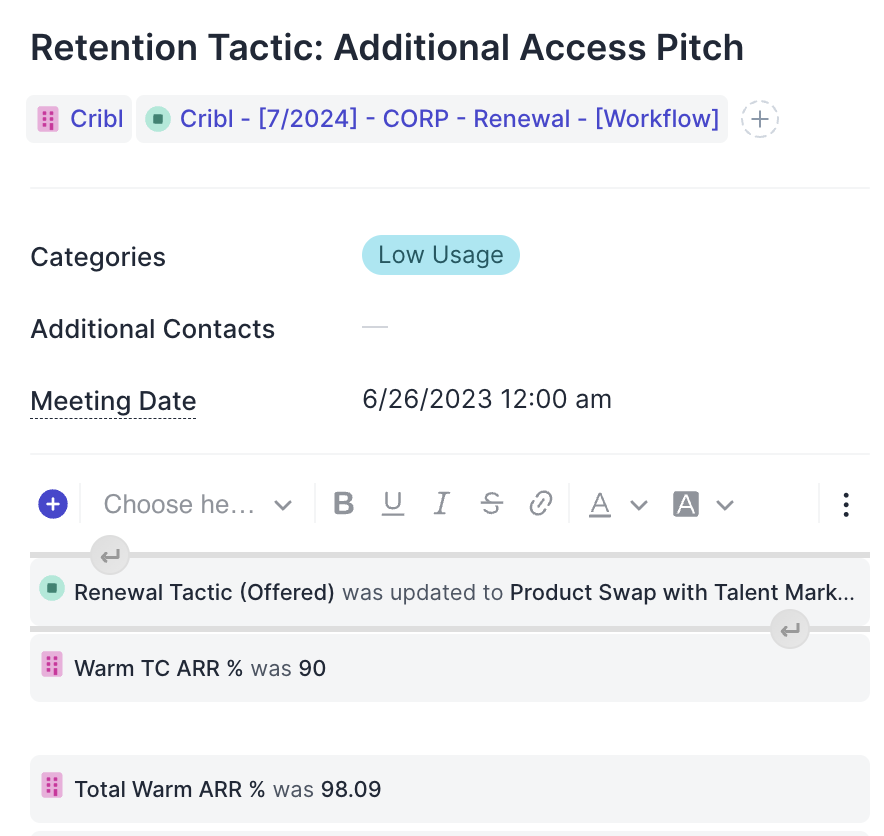
Task: Toggle underline formatting
Action: point(393,504)
